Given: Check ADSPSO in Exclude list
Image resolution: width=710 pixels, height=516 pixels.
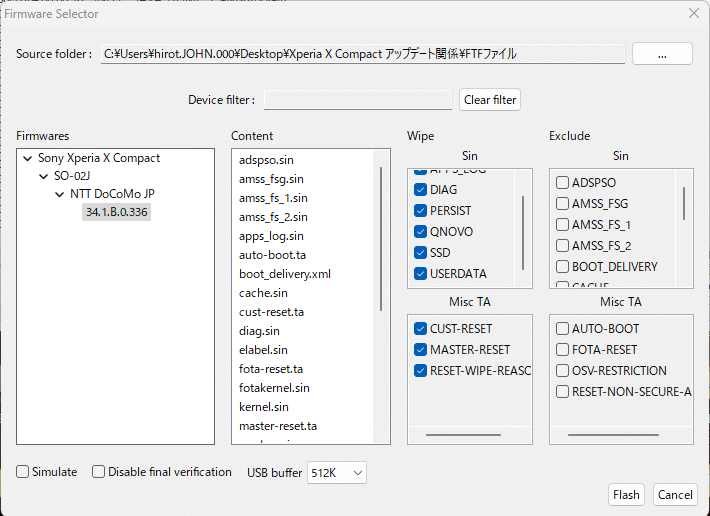Looking at the screenshot, I should click(562, 182).
